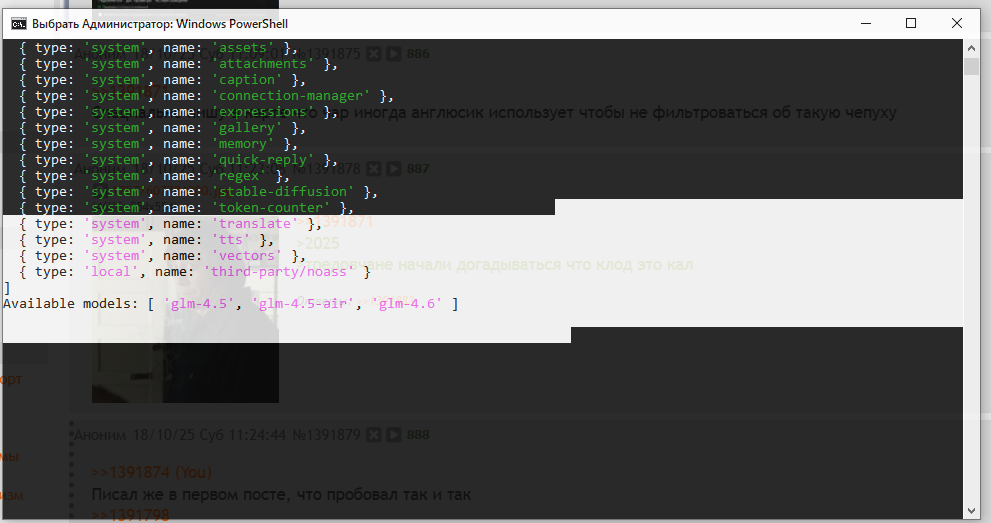991x523 pixels.
Task: Click the 'token-counter' extension line
Action: point(186,208)
